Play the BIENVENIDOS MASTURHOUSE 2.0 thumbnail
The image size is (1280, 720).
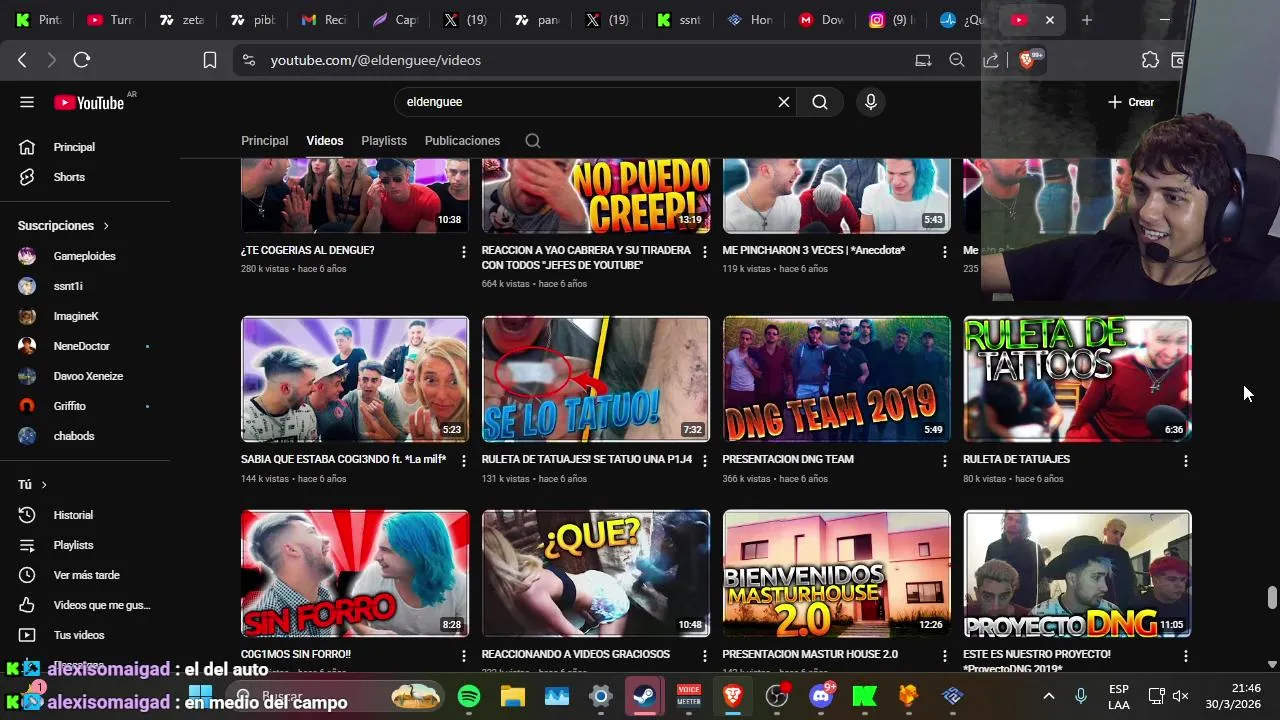pyautogui.click(x=837, y=574)
